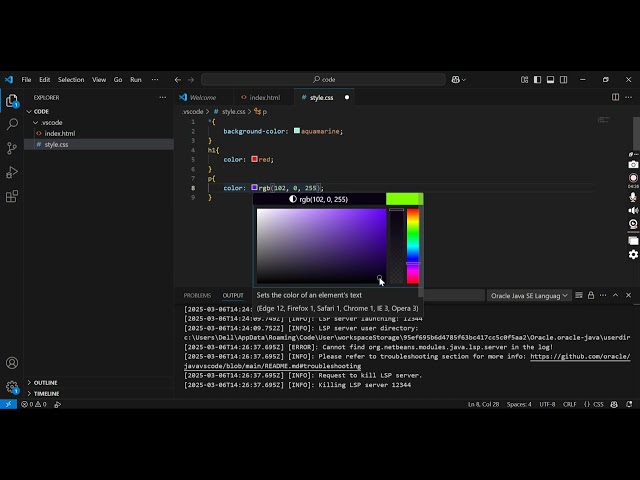The image size is (640, 480).
Task: Show more menus via title bar ellipsis
Action: pyautogui.click(x=155, y=80)
